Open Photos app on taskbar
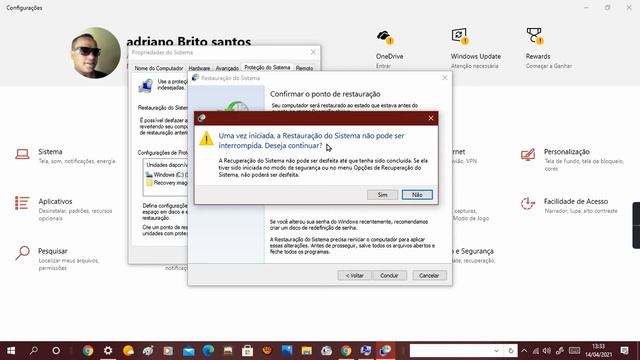The height and width of the screenshot is (360, 640). pos(287,351)
